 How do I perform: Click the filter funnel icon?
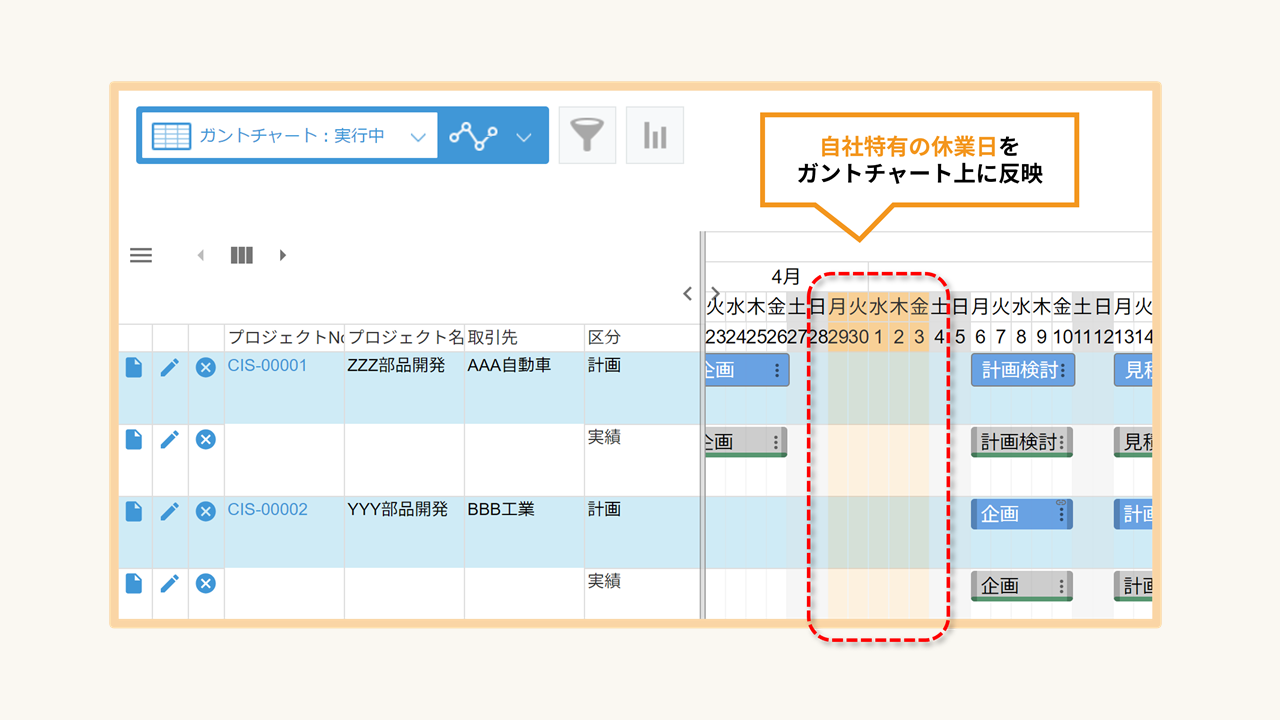coord(587,135)
